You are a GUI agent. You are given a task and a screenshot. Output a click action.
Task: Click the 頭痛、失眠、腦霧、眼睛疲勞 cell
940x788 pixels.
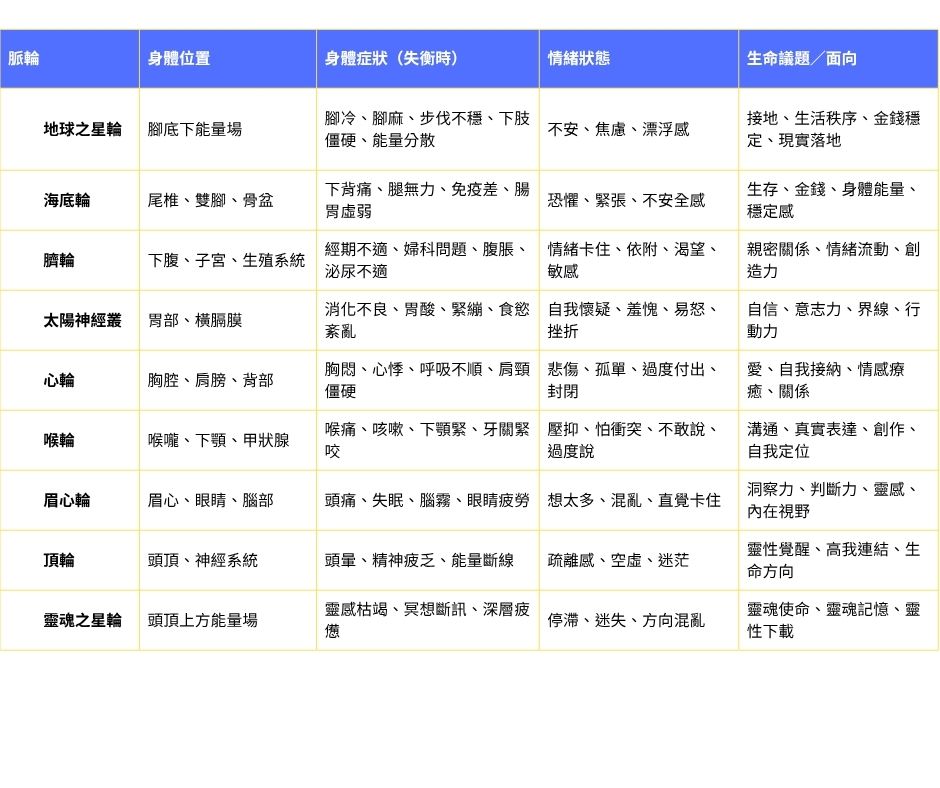point(427,500)
